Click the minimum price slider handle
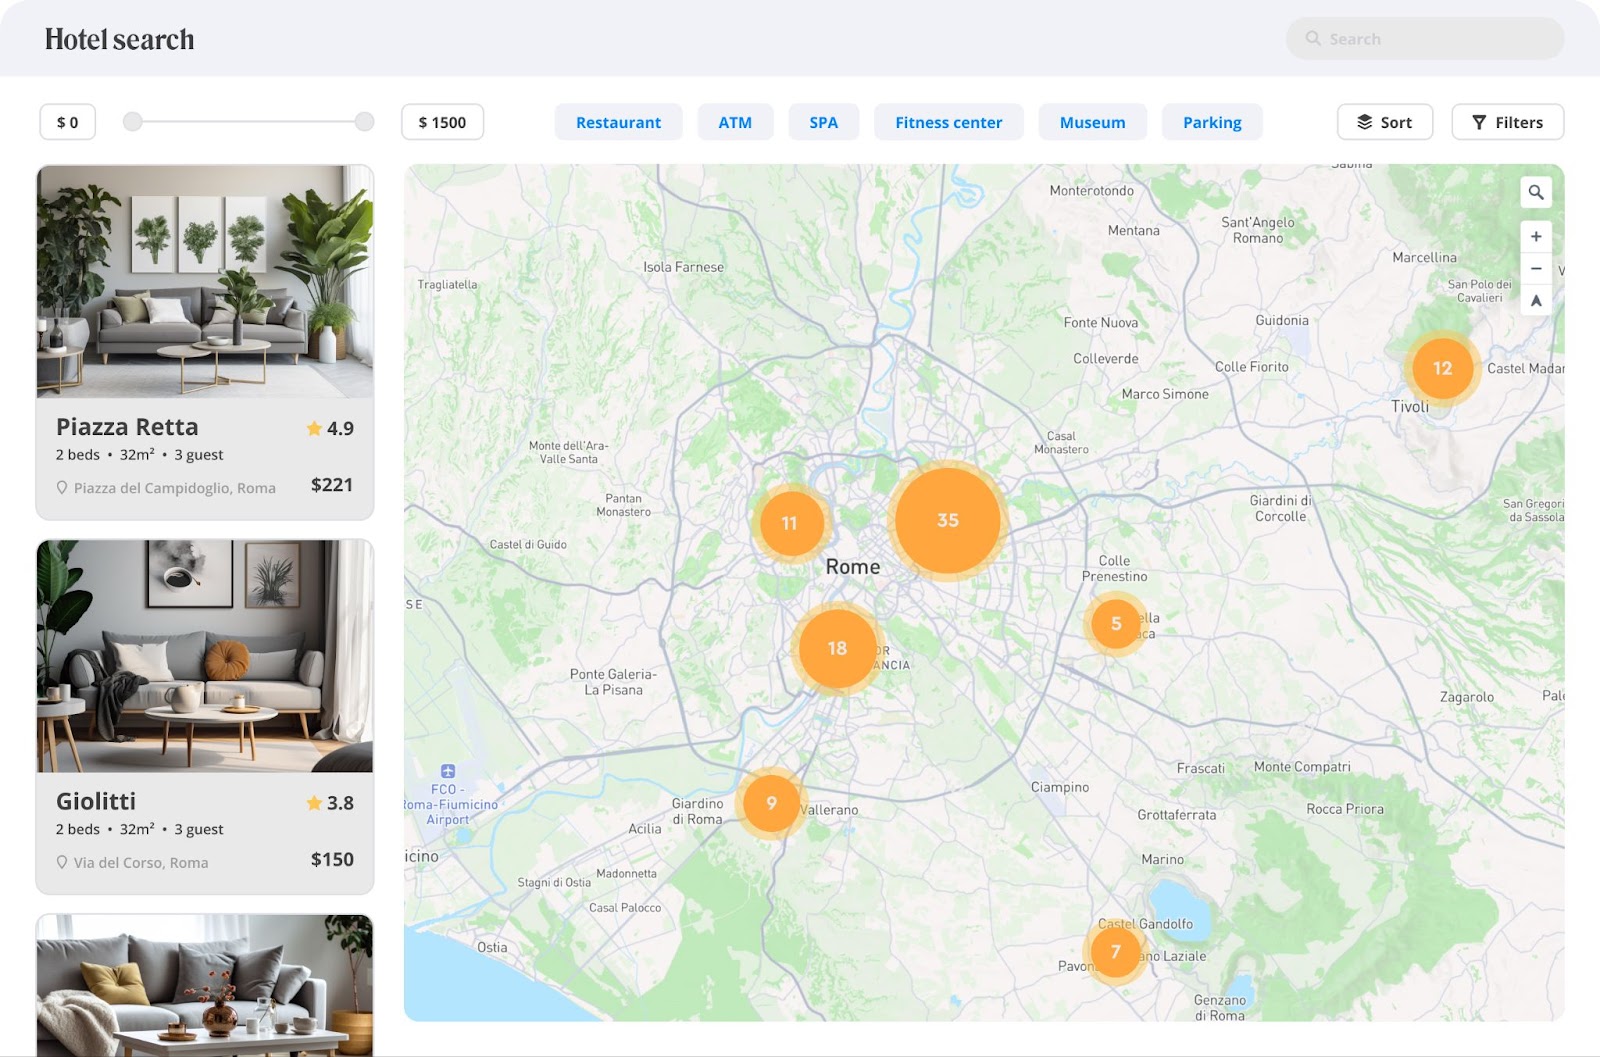This screenshot has width=1600, height=1057. tap(132, 122)
